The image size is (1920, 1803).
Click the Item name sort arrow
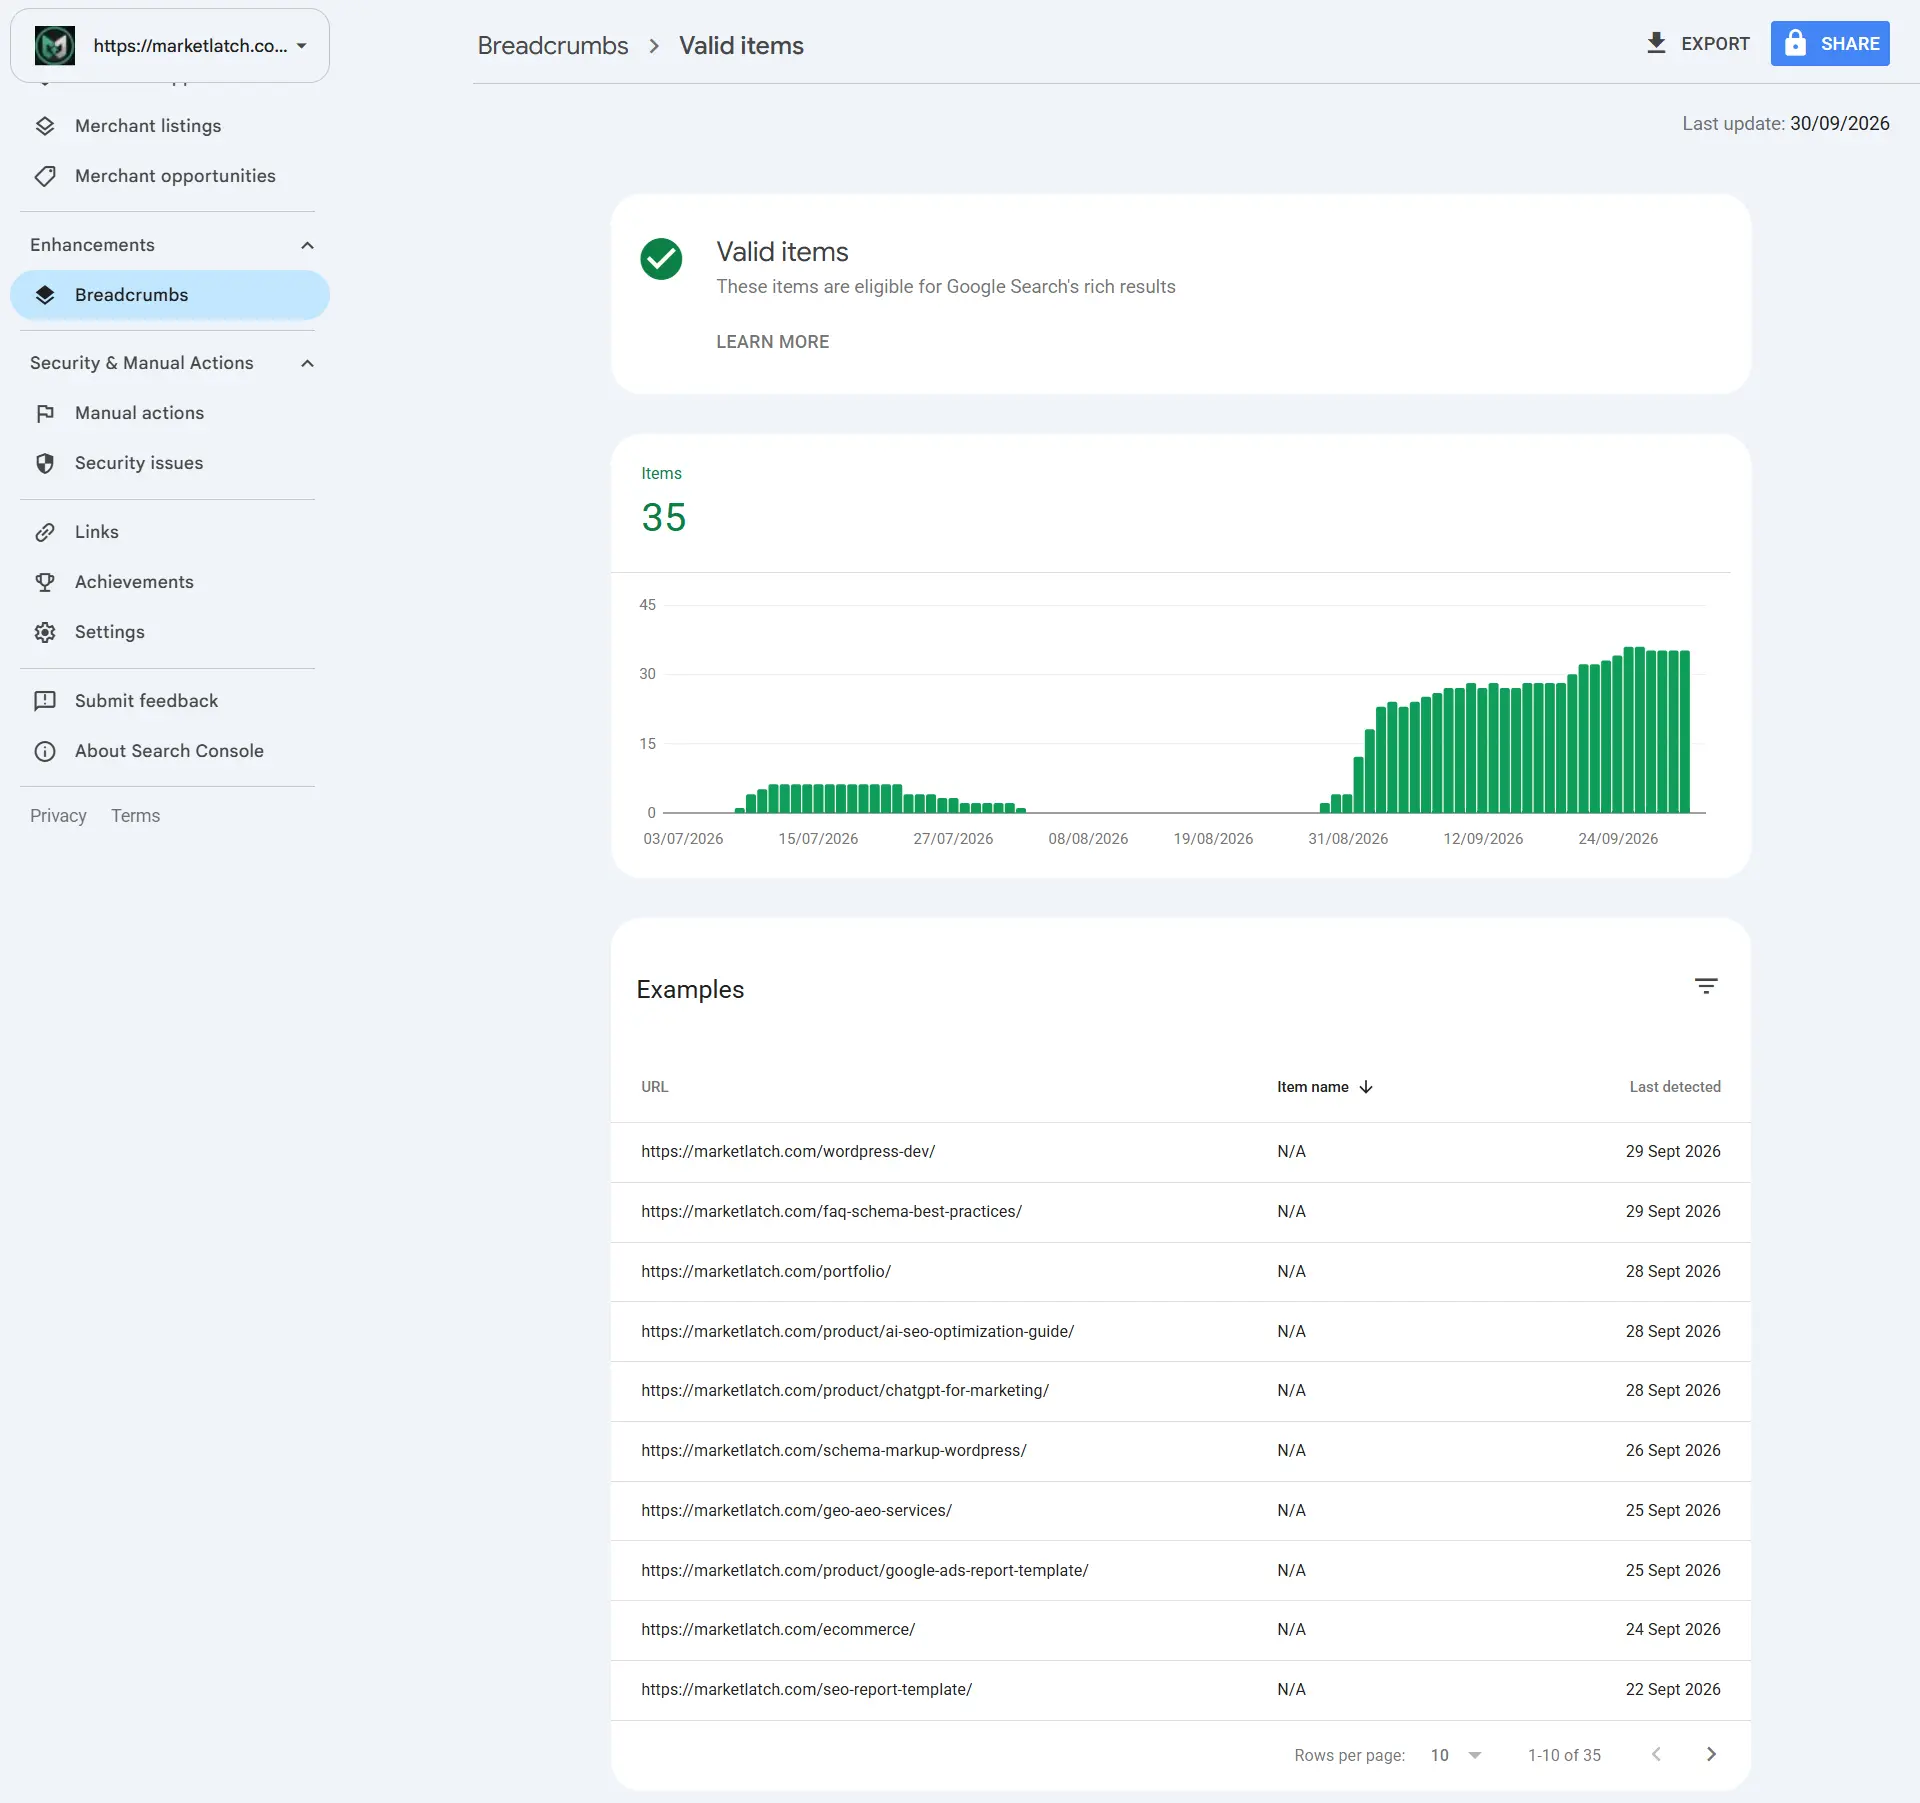(x=1366, y=1087)
